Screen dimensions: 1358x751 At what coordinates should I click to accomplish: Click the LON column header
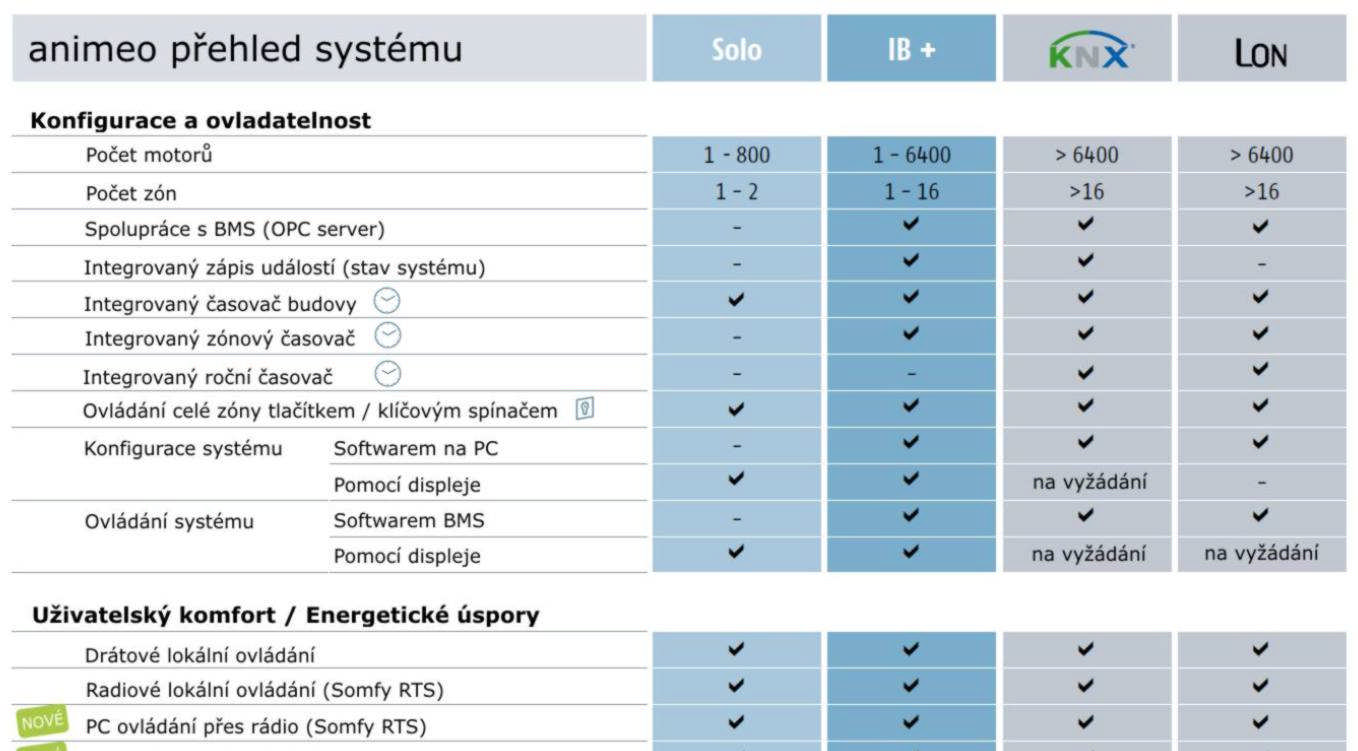[x=1261, y=50]
